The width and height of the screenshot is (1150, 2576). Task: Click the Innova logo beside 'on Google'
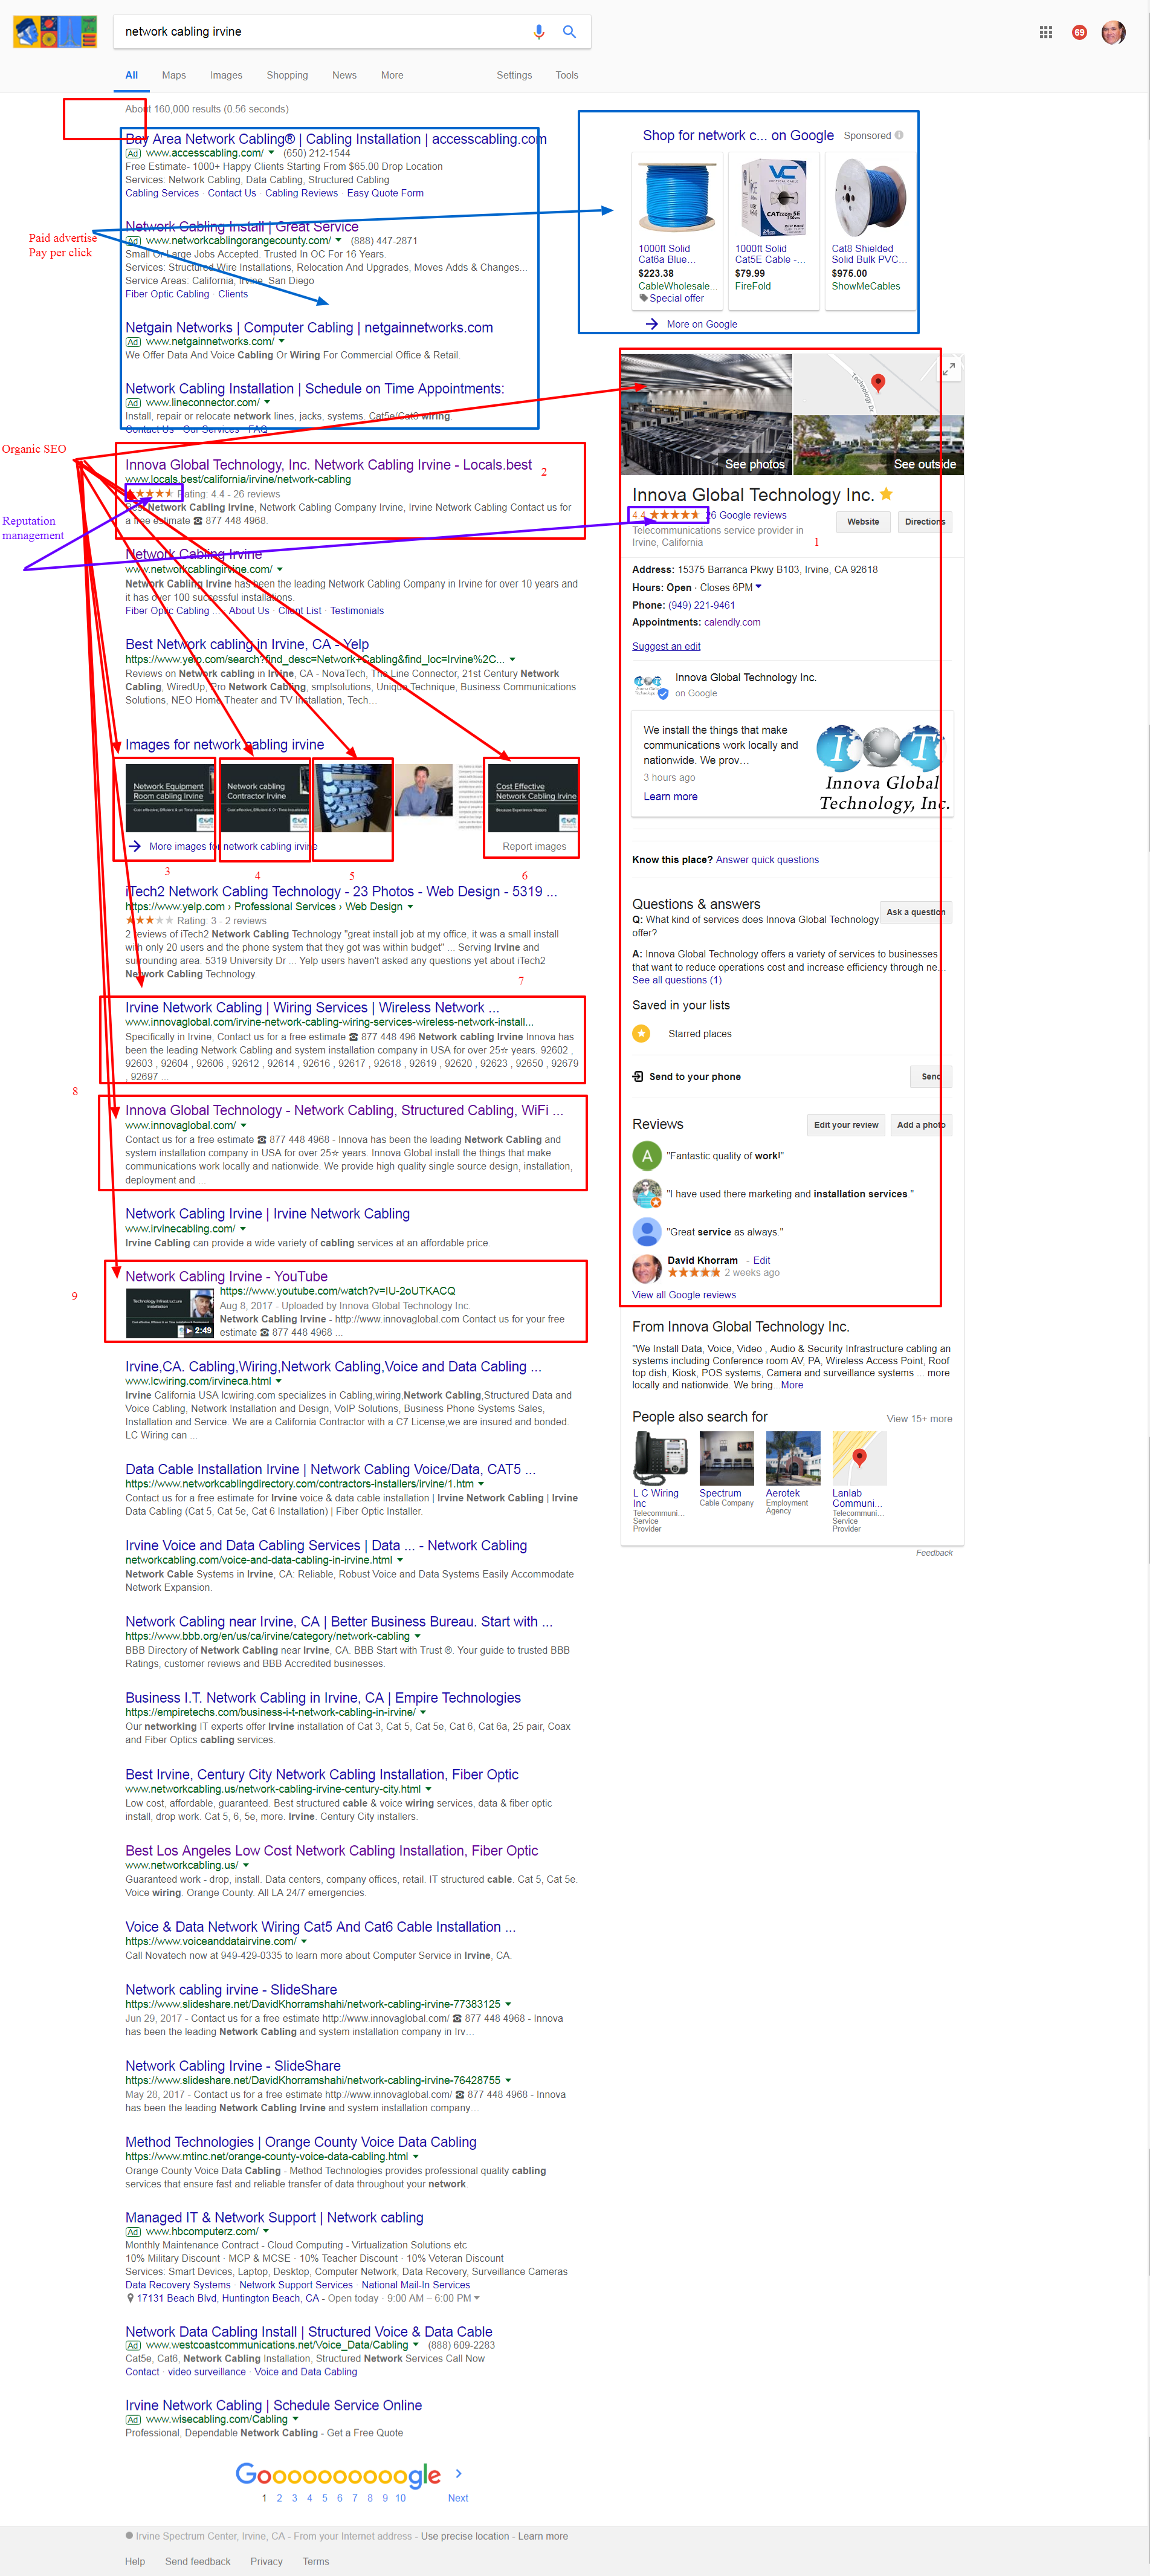click(x=650, y=685)
